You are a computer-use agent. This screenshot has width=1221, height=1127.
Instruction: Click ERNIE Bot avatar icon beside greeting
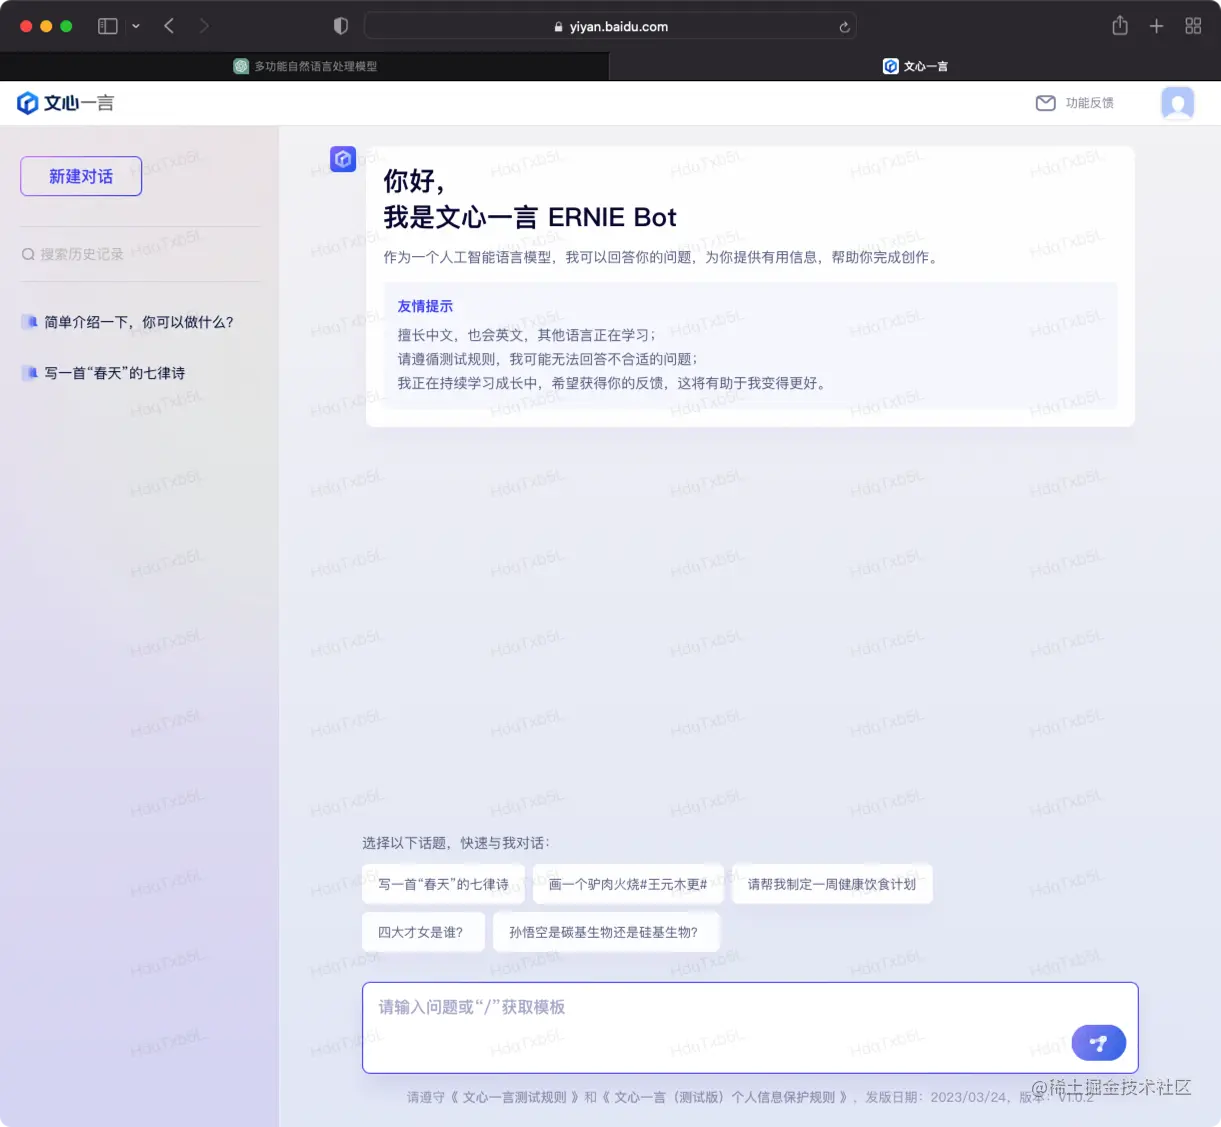343,158
